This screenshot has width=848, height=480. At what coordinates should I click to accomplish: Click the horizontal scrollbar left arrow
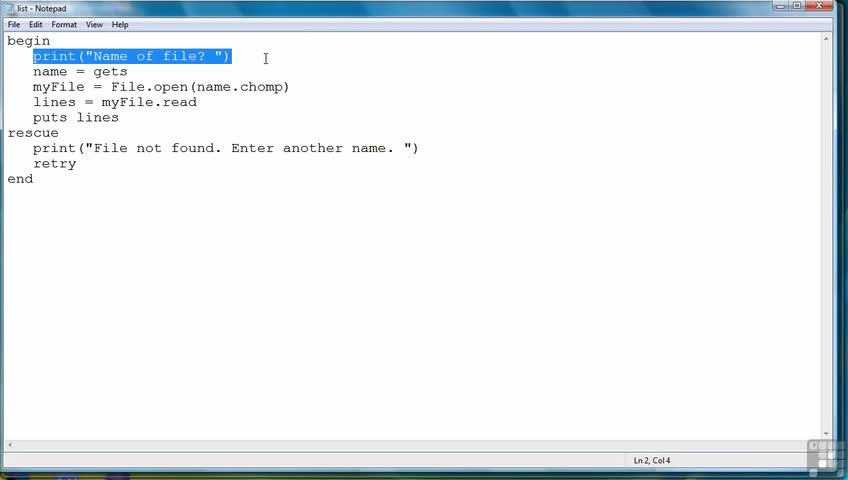click(10, 445)
